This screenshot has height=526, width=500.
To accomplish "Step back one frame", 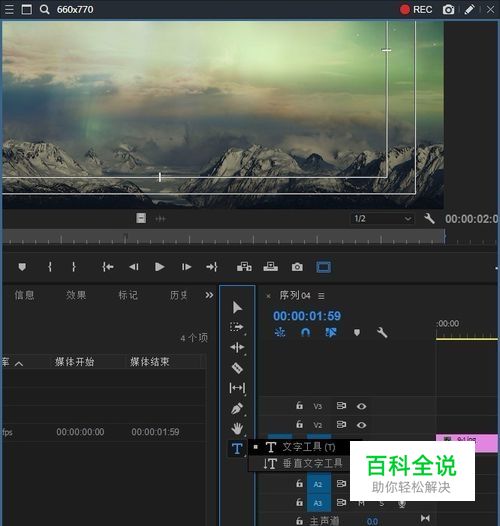I will (x=134, y=267).
